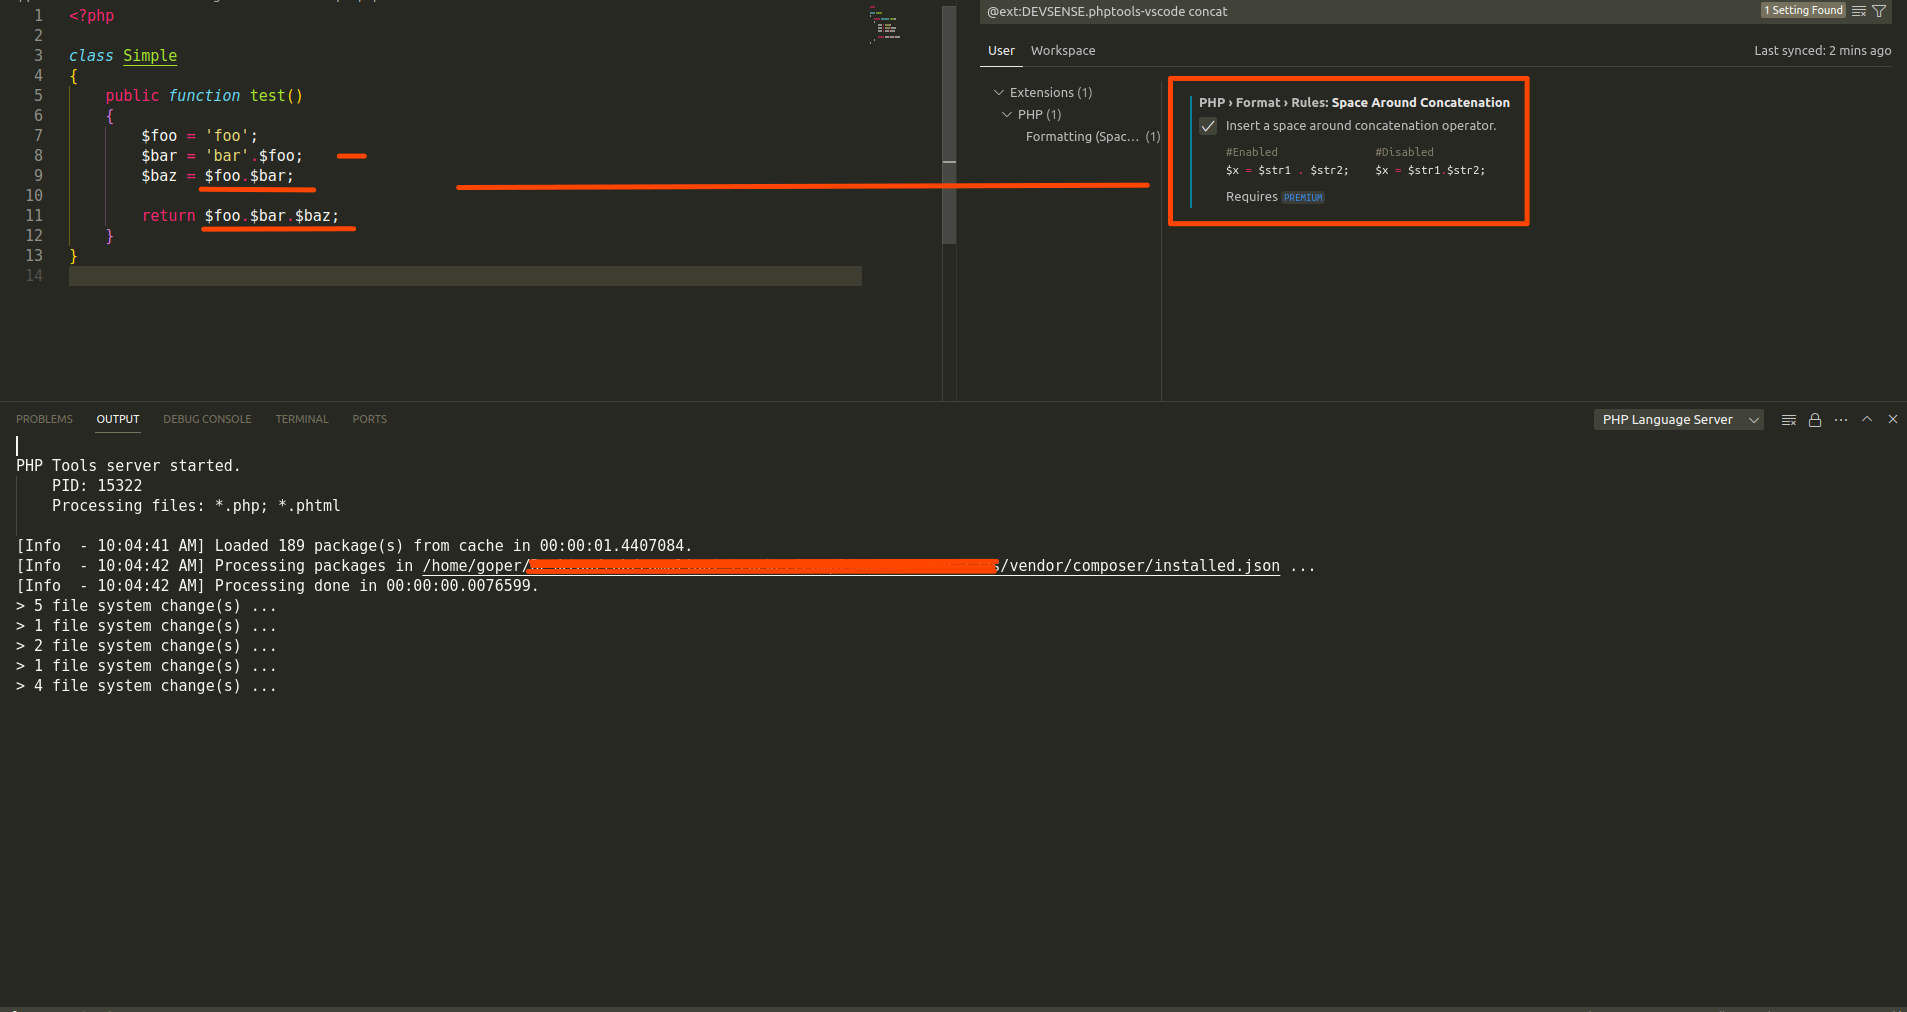Open the settings filter funnel
This screenshot has width=1907, height=1012.
tap(1879, 11)
